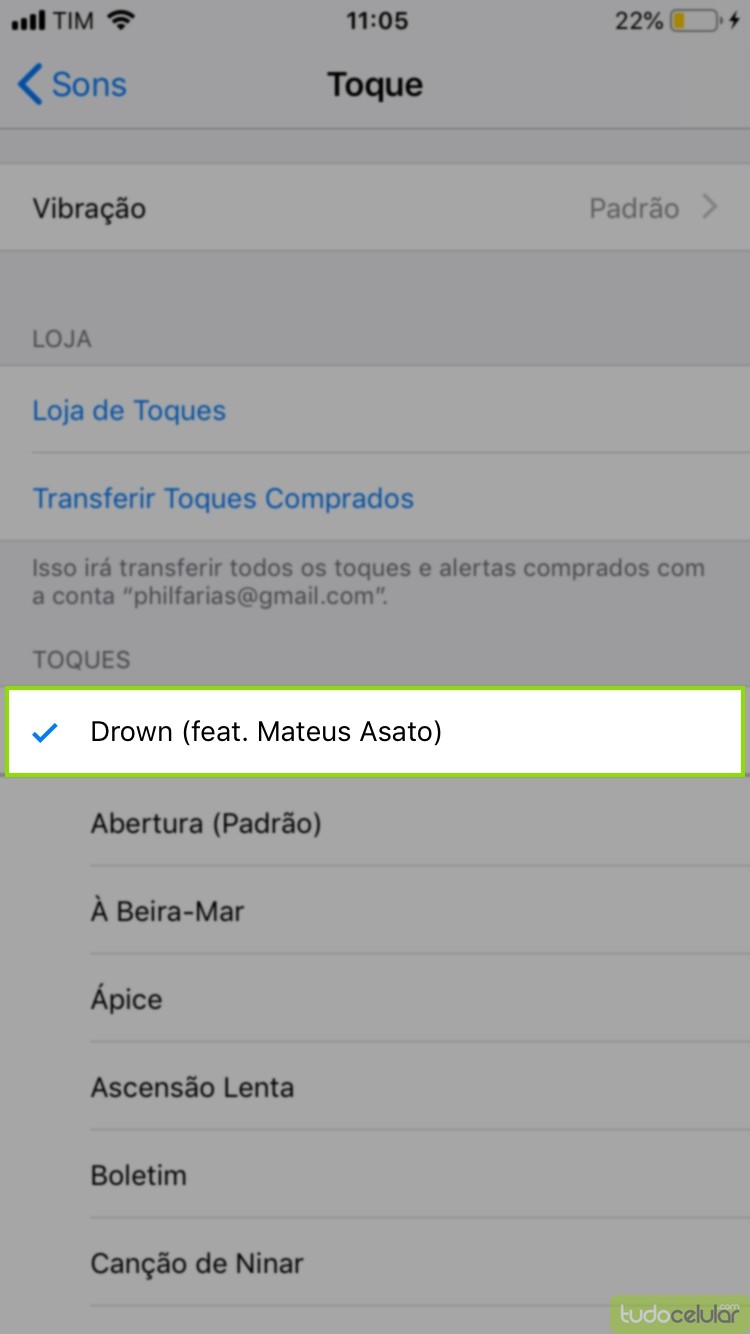Screen dimensions: 750x1334
Task: Tap Transferir Toques Comprados
Action: coord(223,498)
